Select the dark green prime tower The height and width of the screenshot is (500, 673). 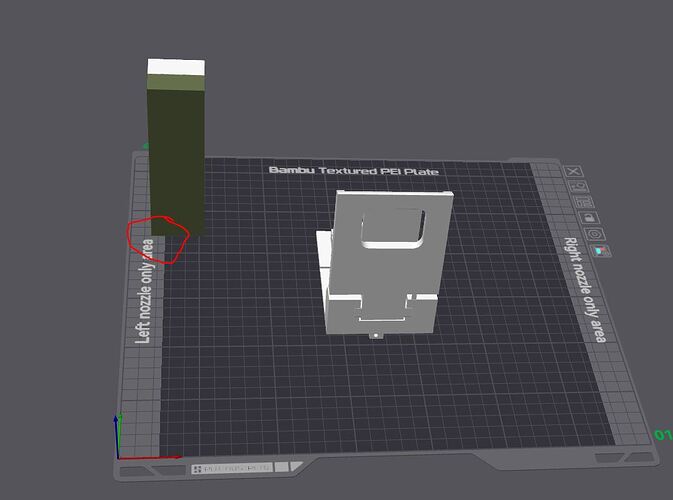coord(176,163)
